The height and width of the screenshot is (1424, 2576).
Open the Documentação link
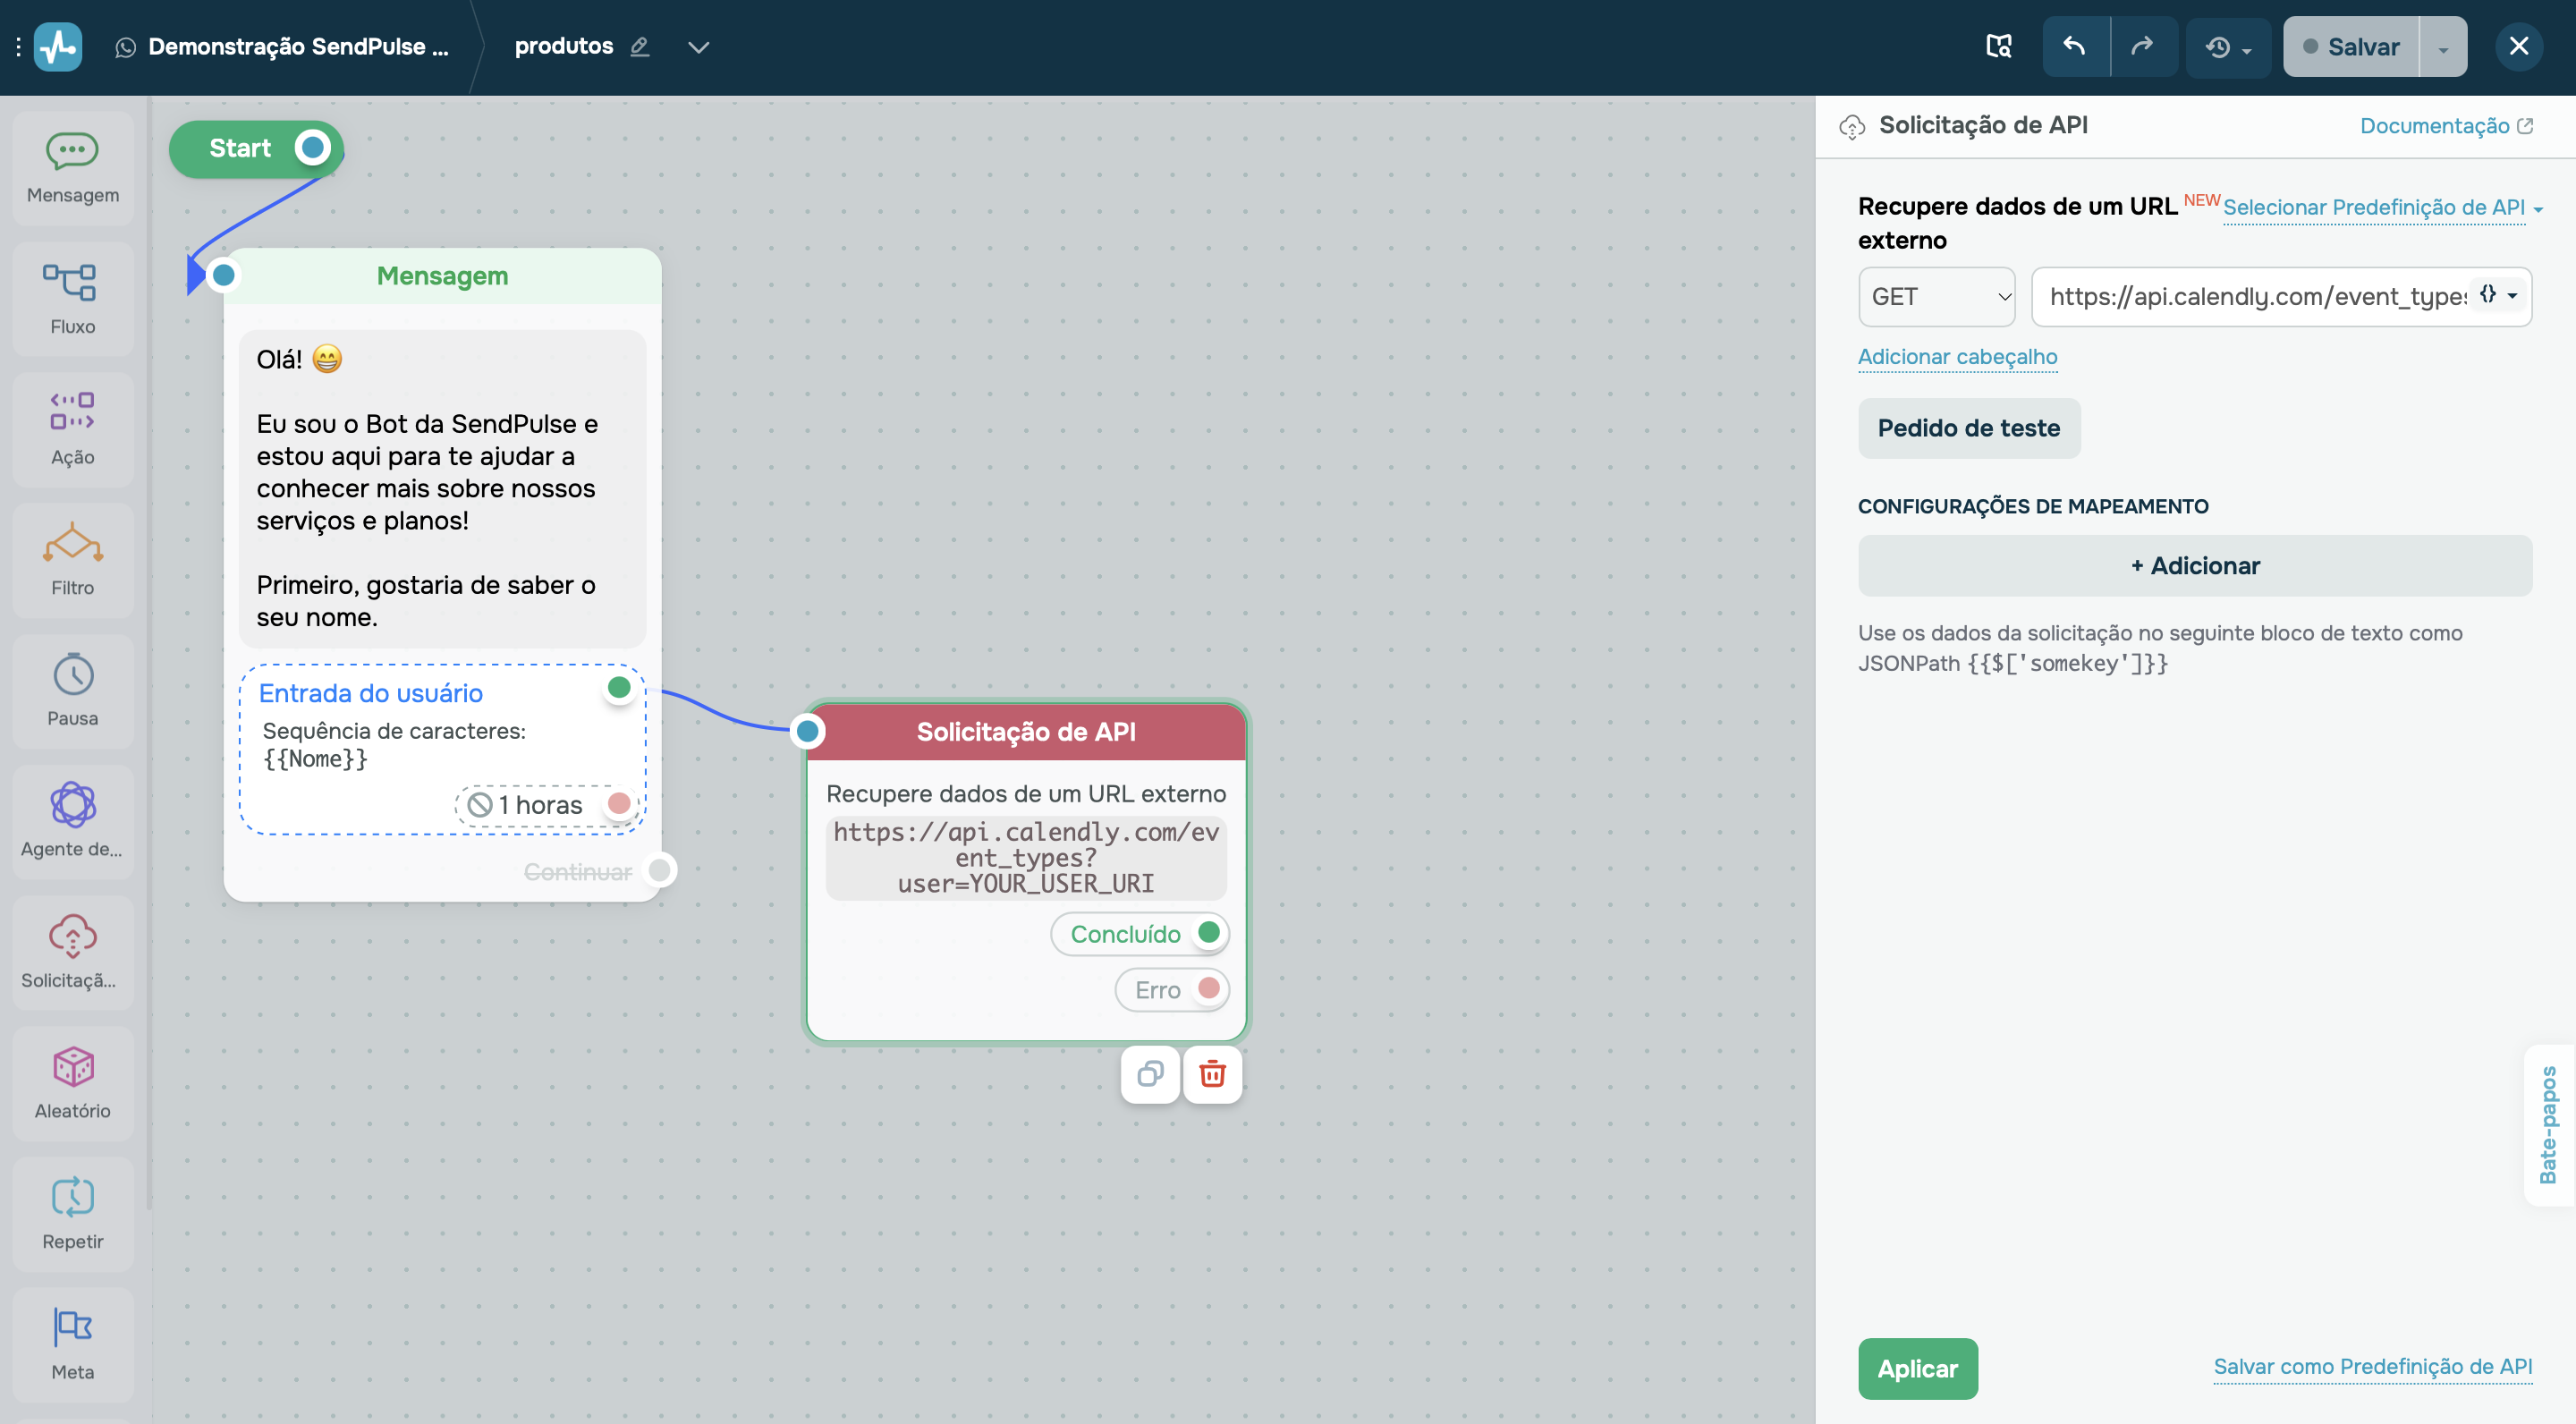pyautogui.click(x=2446, y=126)
